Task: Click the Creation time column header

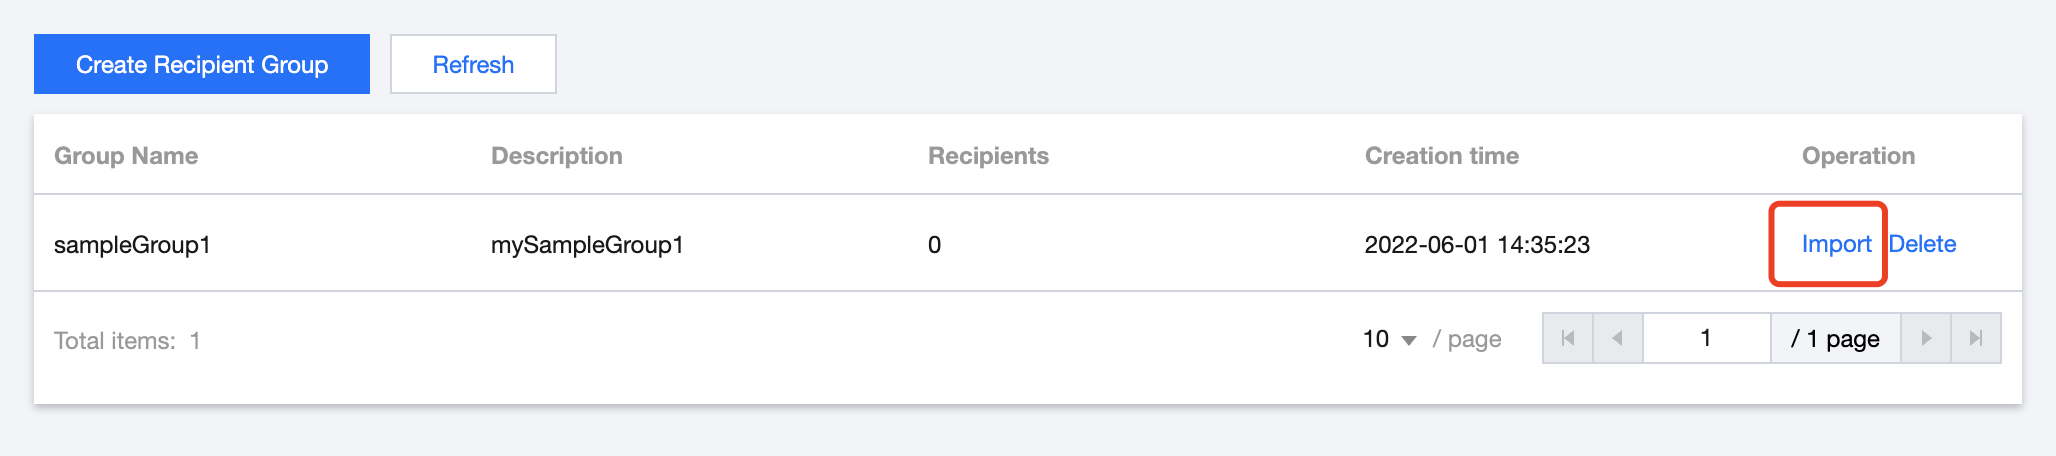Action: pos(1441,156)
